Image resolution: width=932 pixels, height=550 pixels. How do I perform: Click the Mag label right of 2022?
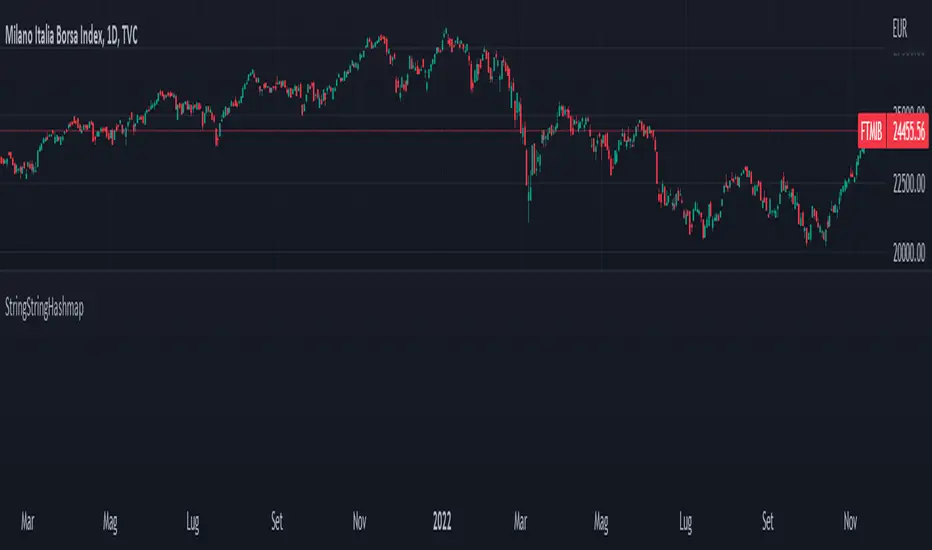(x=603, y=521)
